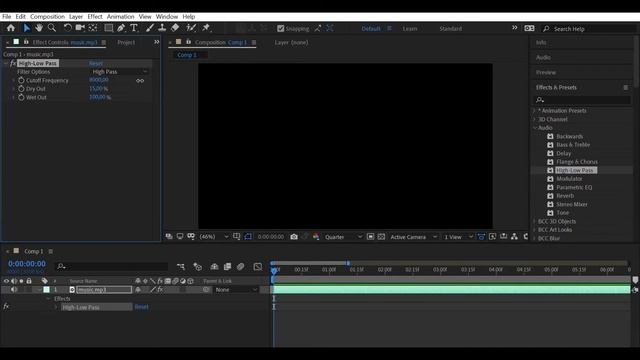The image size is (640, 360).
Task: Open the magnification 46% dropdown
Action: point(213,237)
